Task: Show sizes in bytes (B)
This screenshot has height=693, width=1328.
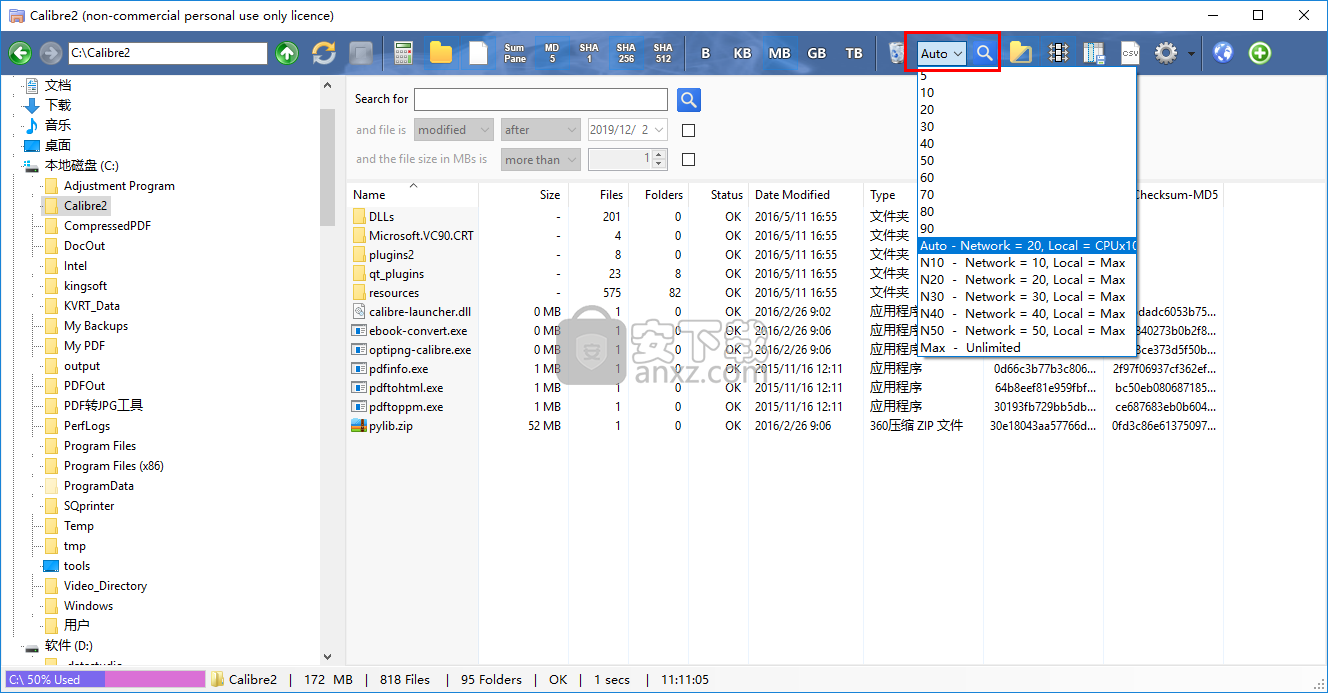Action: [x=706, y=53]
